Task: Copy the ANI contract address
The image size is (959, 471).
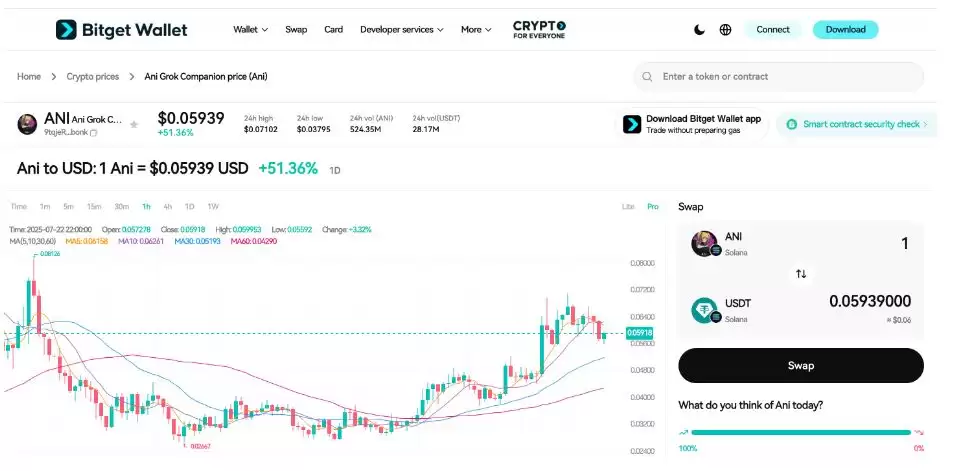Action: pos(94,133)
